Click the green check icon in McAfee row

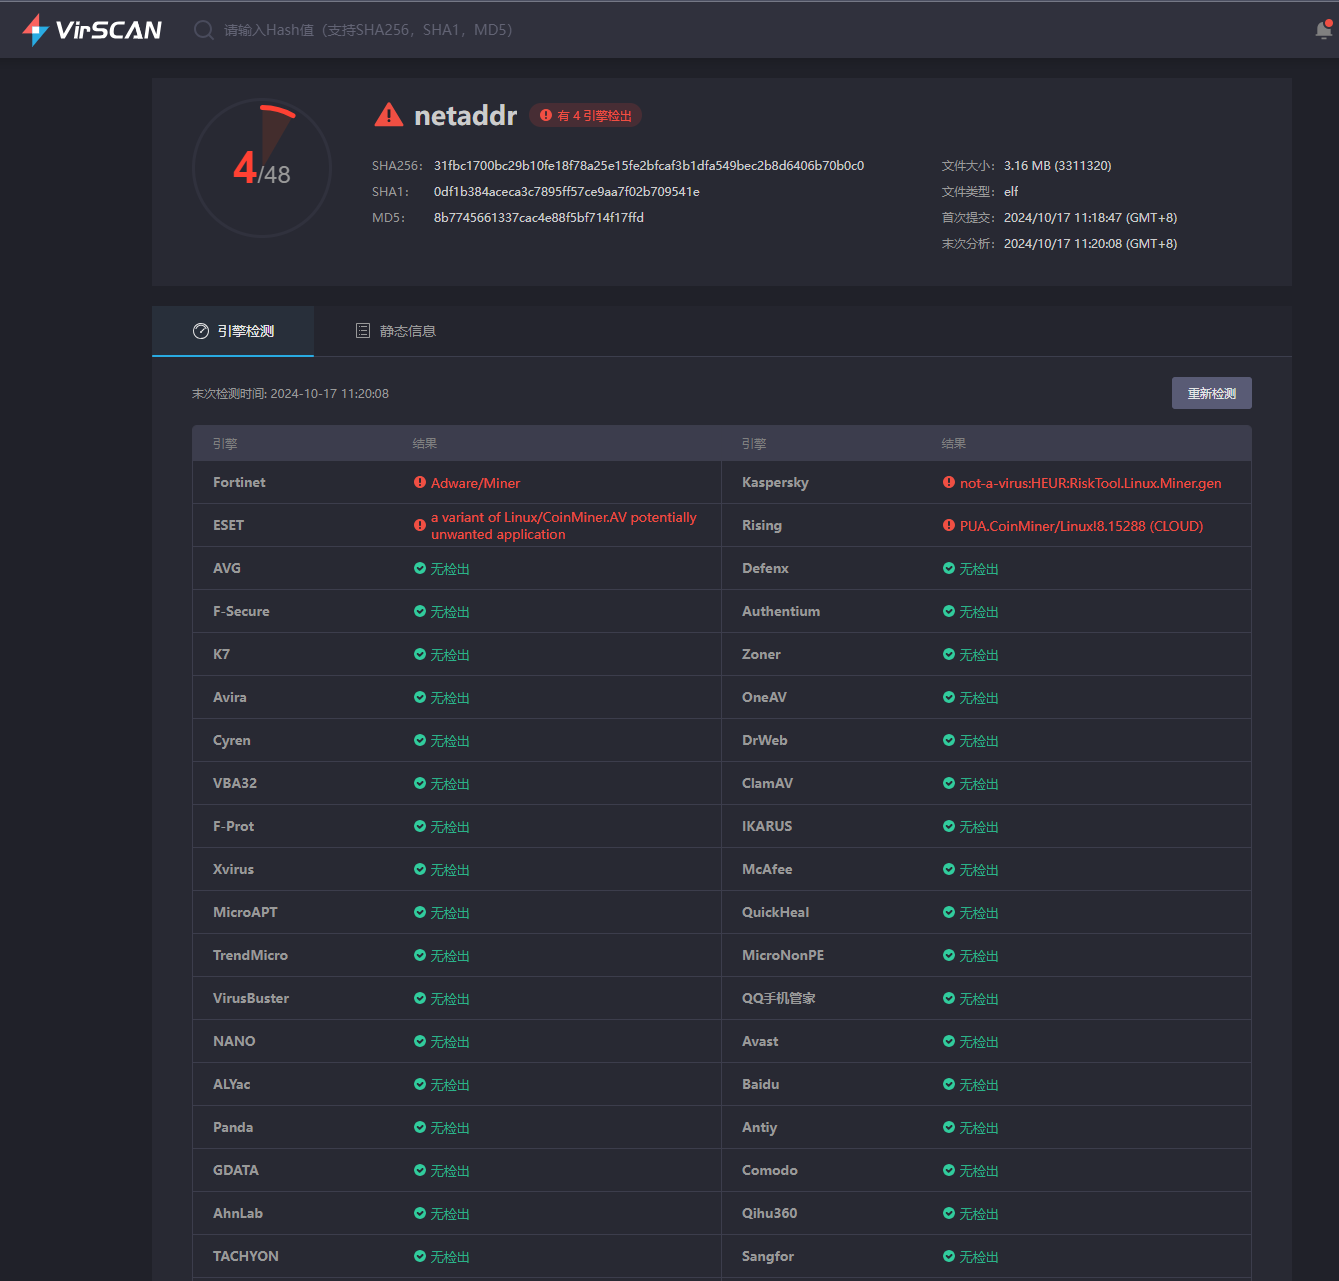[949, 869]
